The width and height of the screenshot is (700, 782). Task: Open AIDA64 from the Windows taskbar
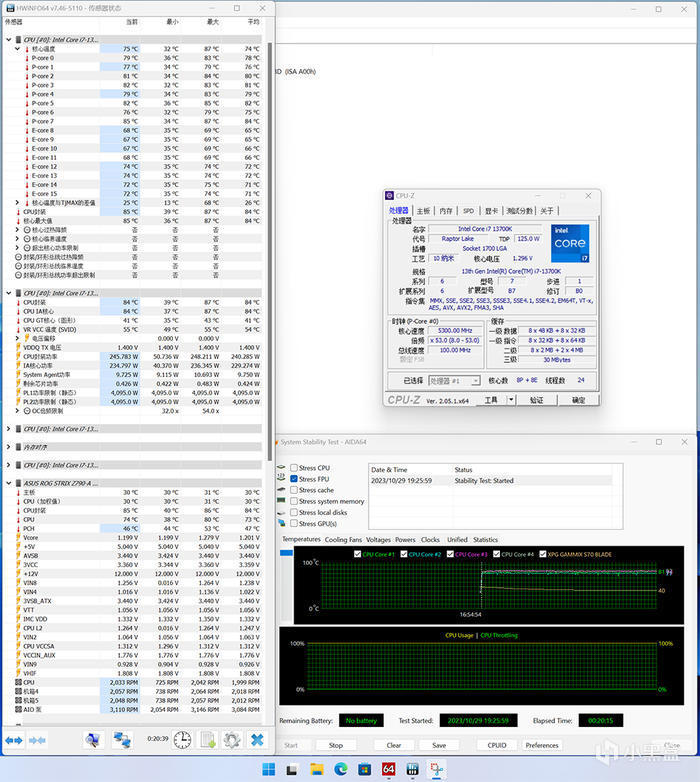click(389, 769)
